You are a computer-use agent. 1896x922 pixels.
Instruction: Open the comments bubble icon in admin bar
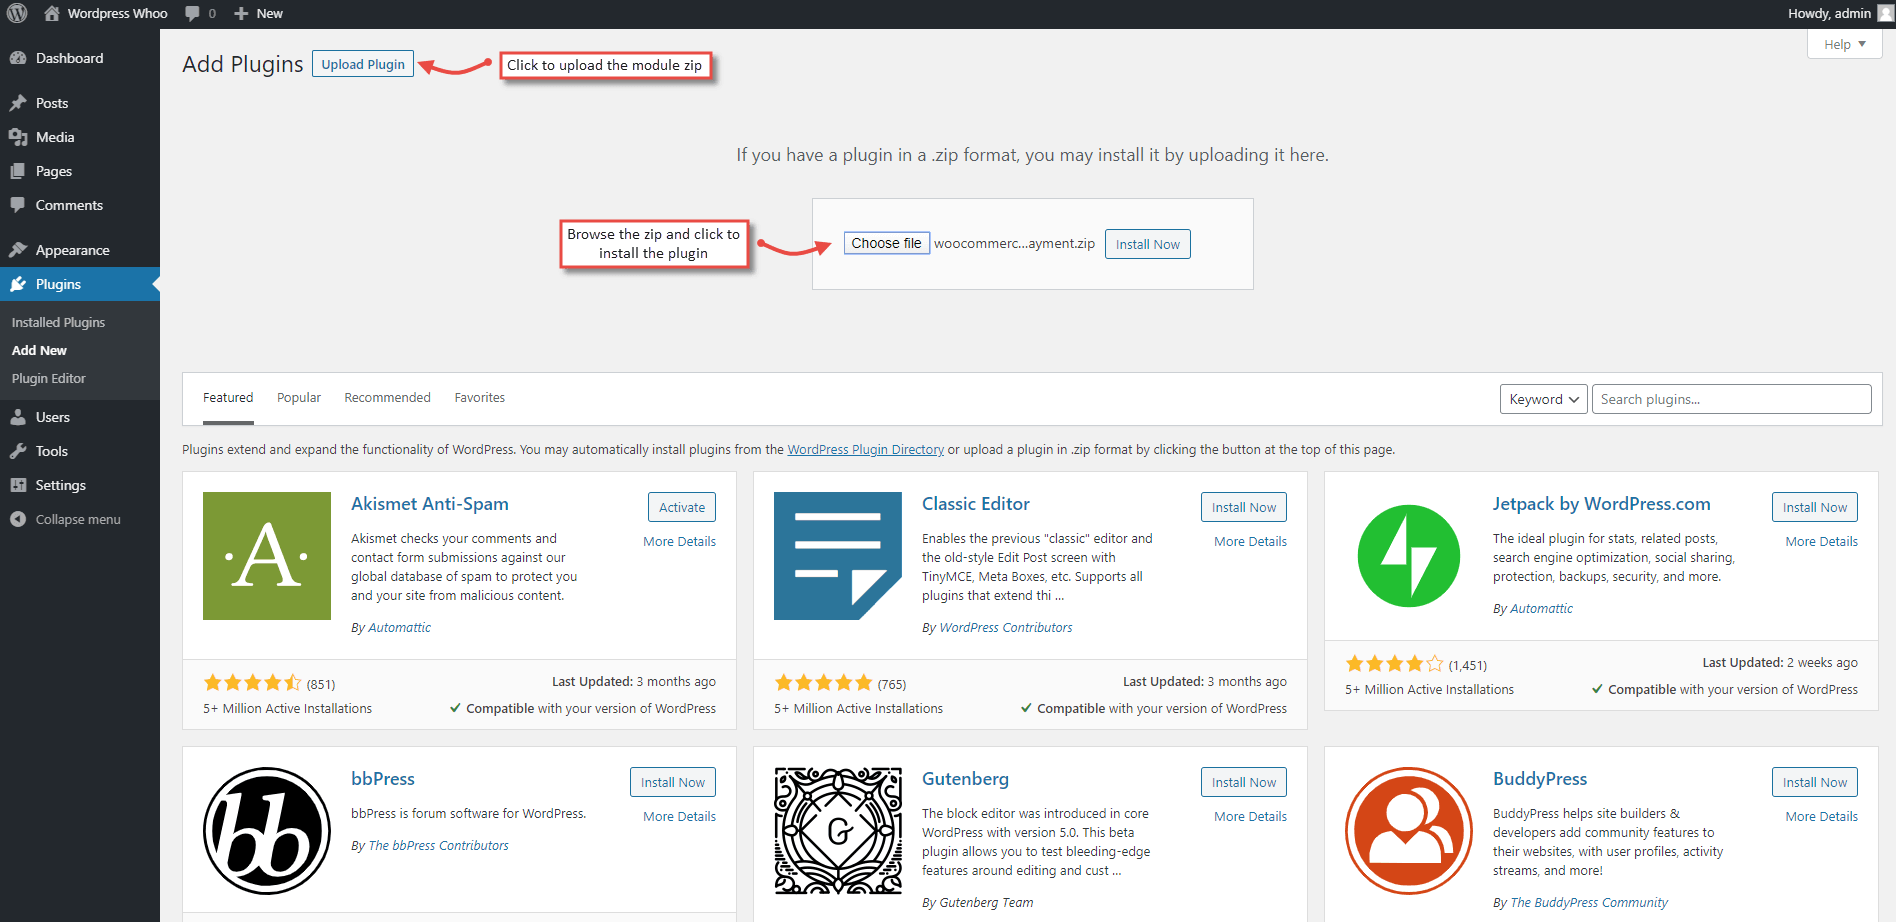coord(192,14)
